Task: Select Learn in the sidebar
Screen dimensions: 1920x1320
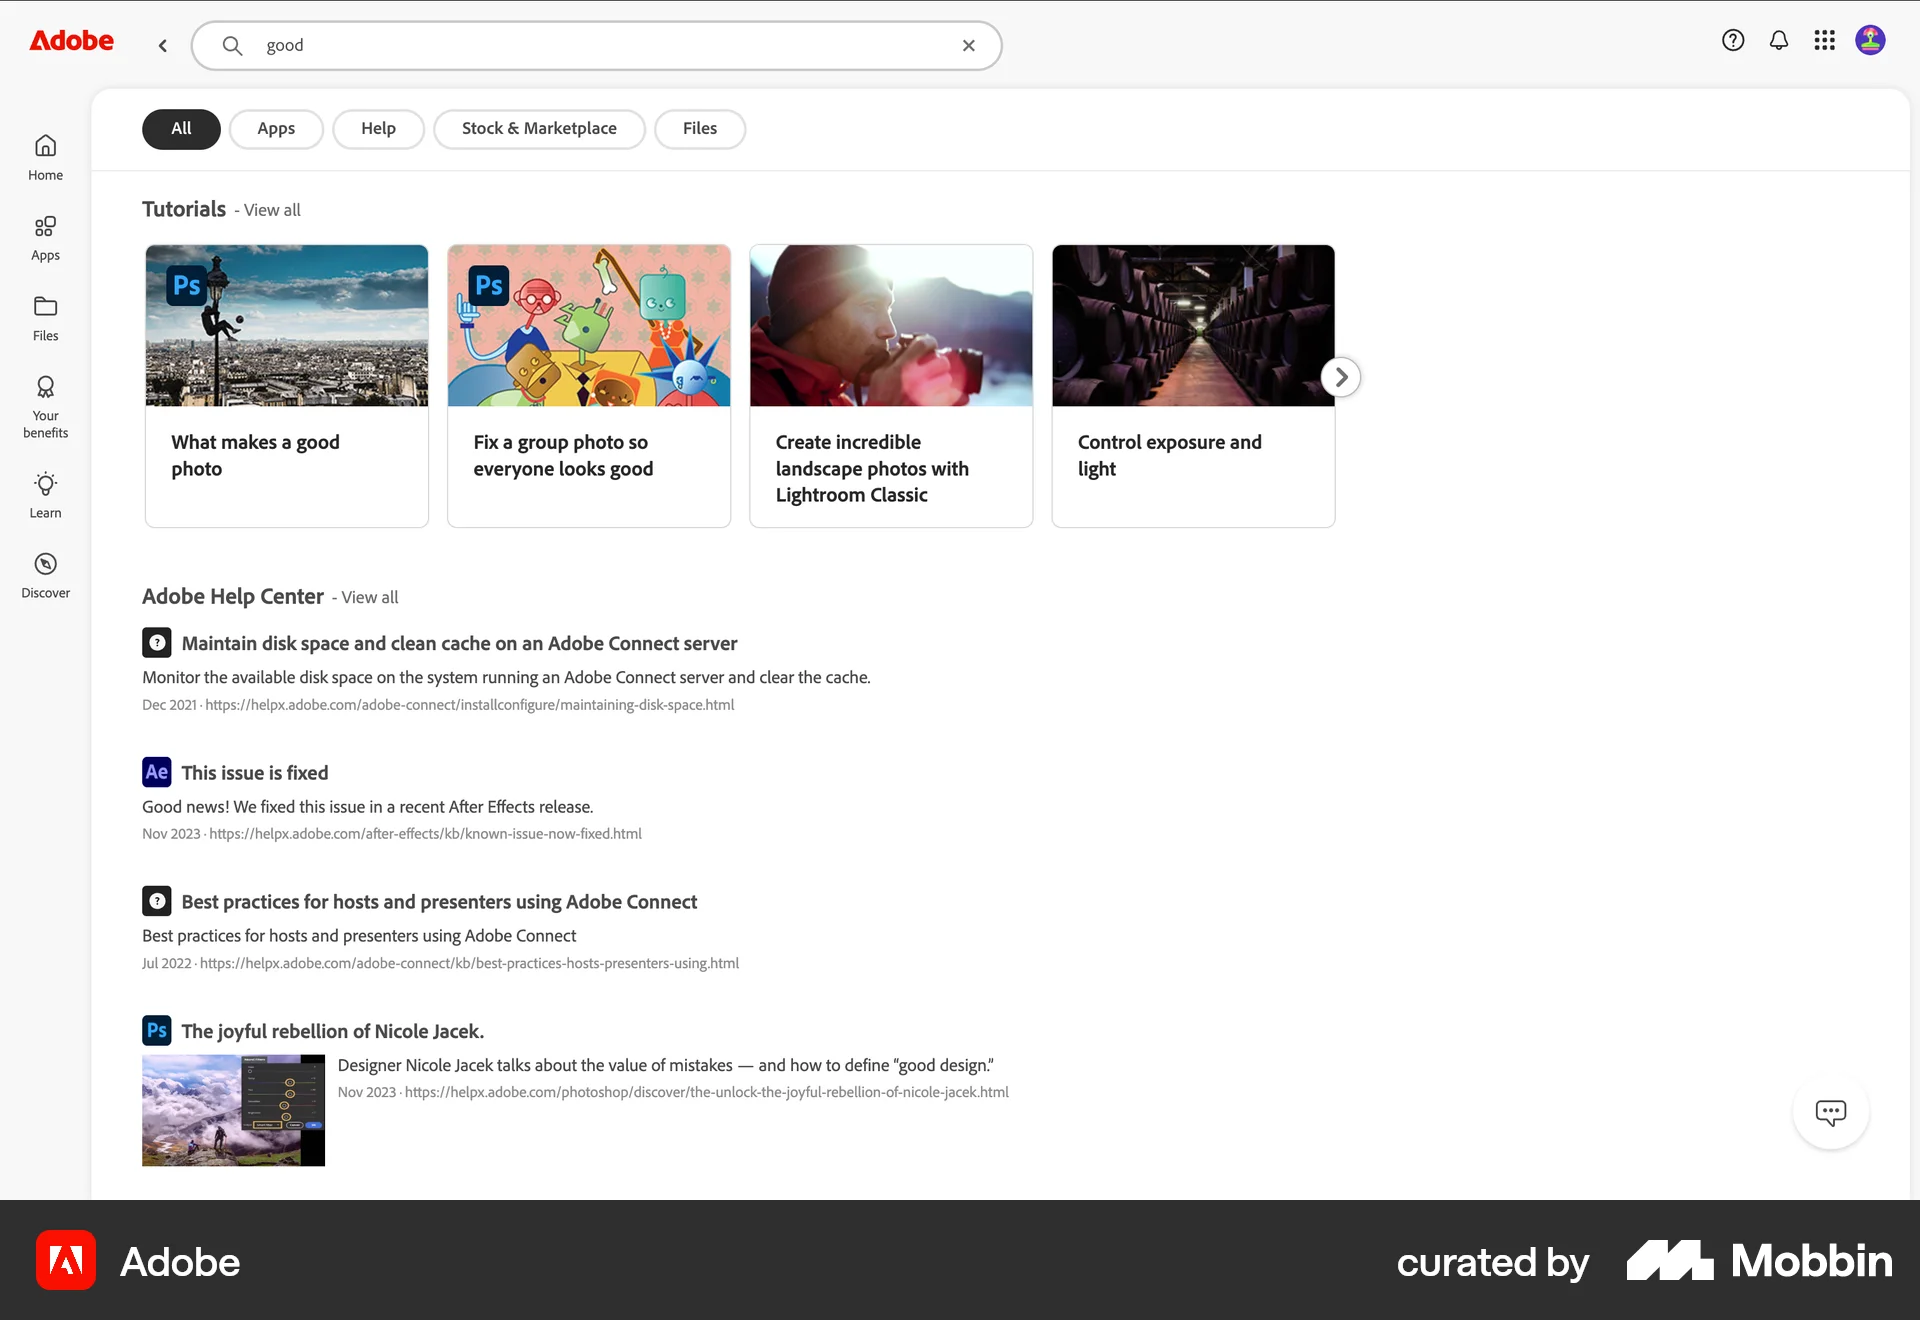Action: point(45,495)
